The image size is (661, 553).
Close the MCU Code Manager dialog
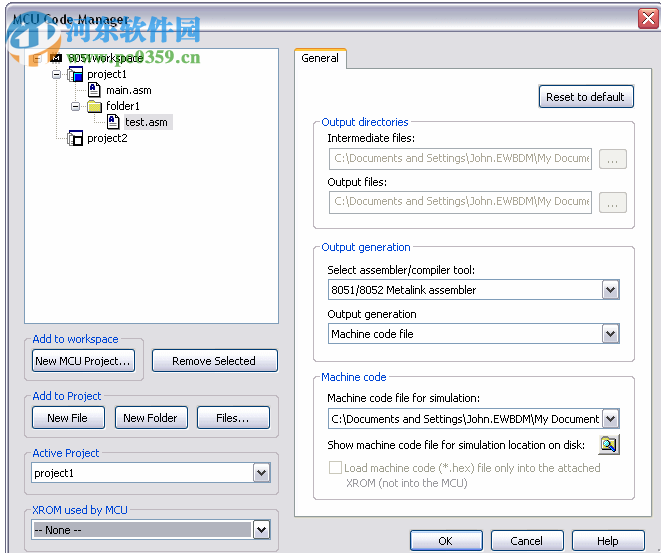[x=648, y=18]
